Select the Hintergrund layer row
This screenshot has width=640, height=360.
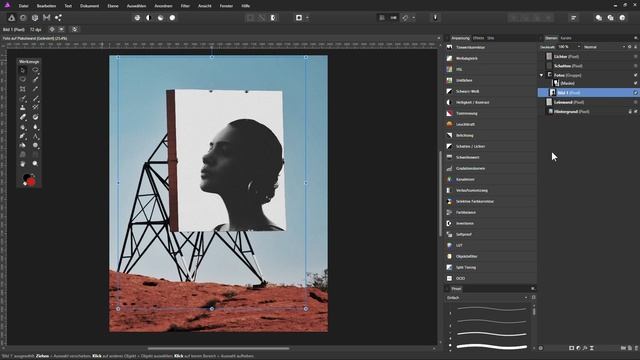click(588, 111)
